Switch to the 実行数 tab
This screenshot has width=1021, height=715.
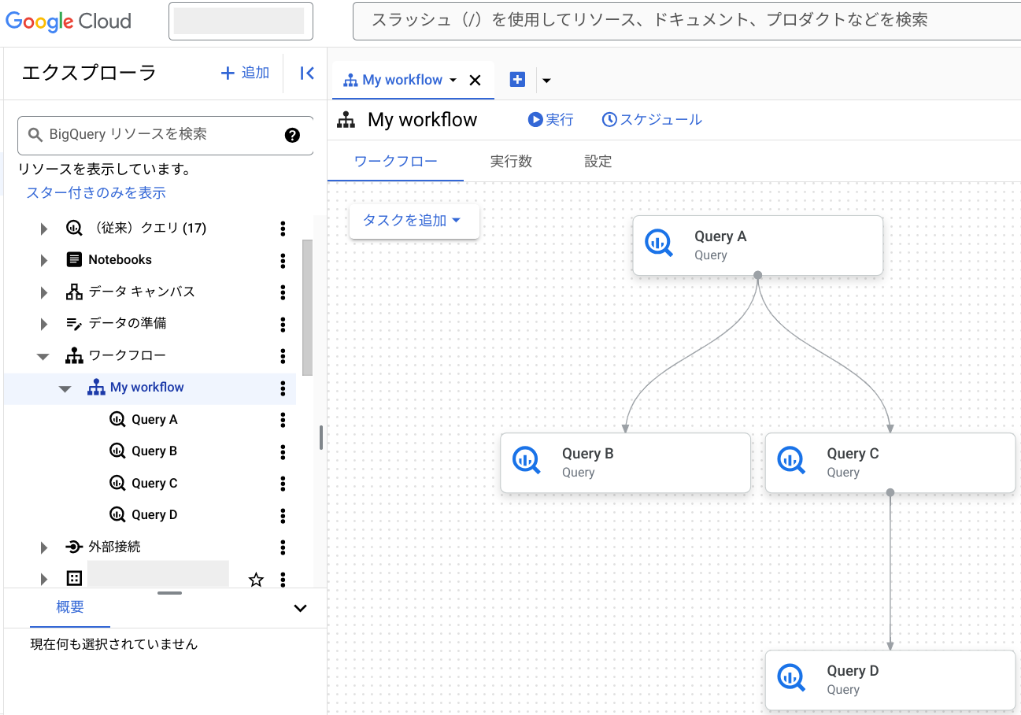coord(511,160)
